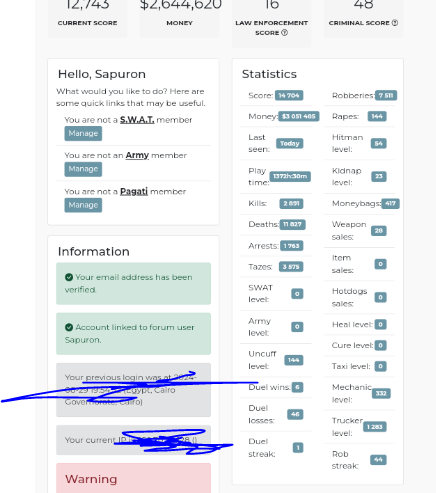Click the Money label in top stats
The image size is (436, 493).
pyautogui.click(x=180, y=23)
